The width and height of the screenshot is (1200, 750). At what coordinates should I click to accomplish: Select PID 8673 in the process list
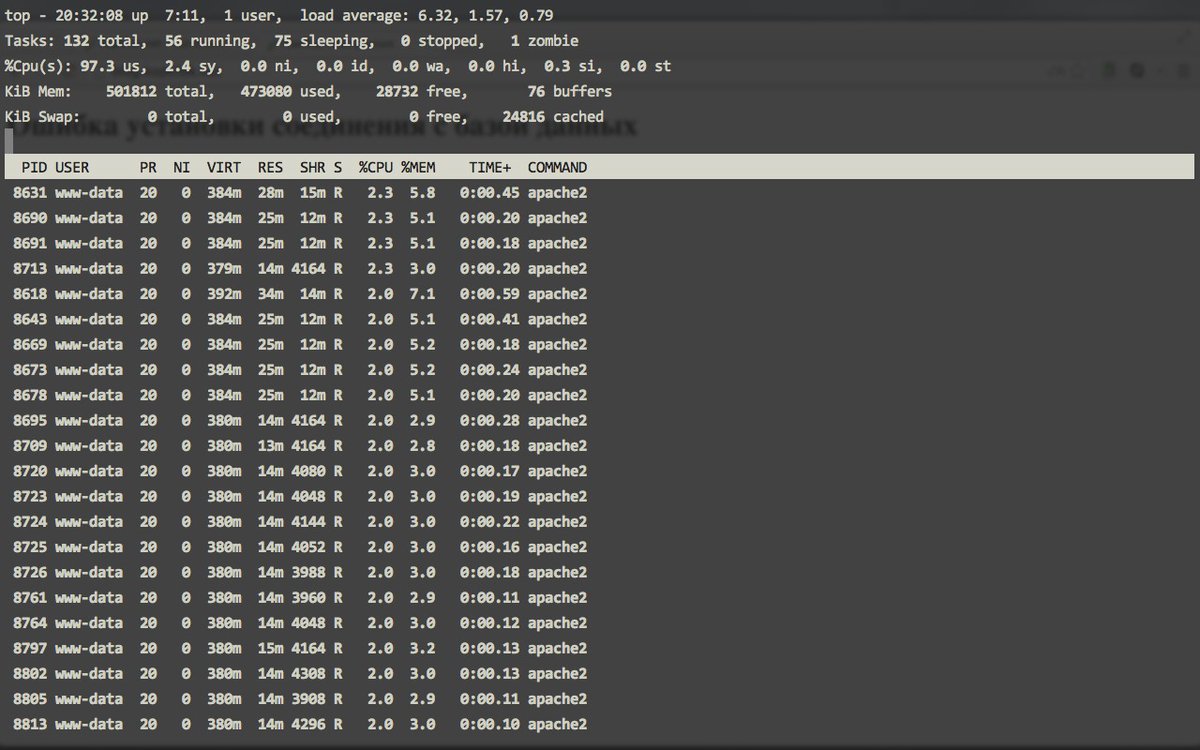30,370
